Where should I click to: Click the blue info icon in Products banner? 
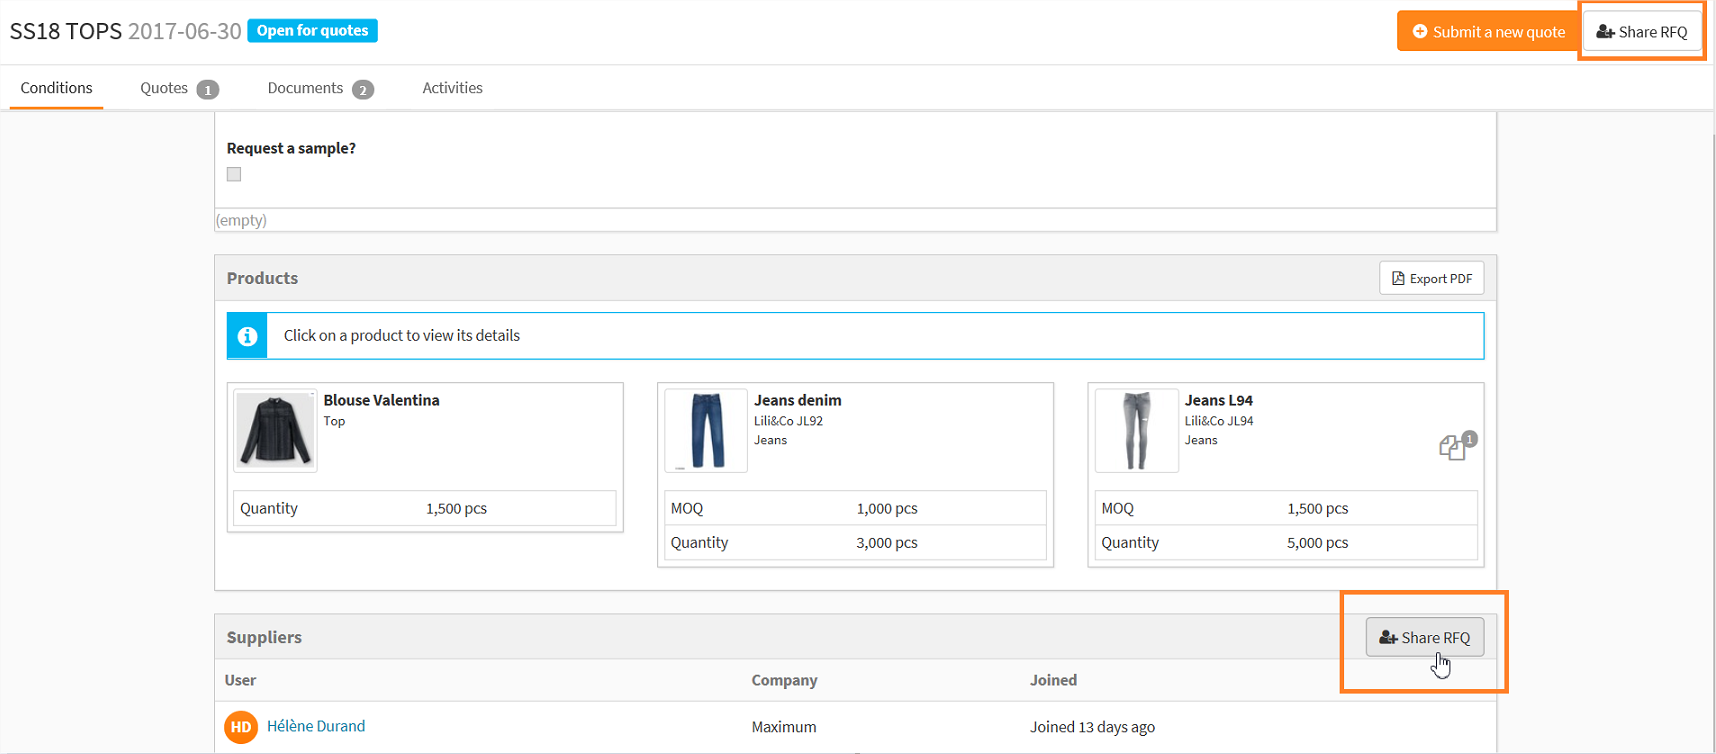tap(247, 336)
